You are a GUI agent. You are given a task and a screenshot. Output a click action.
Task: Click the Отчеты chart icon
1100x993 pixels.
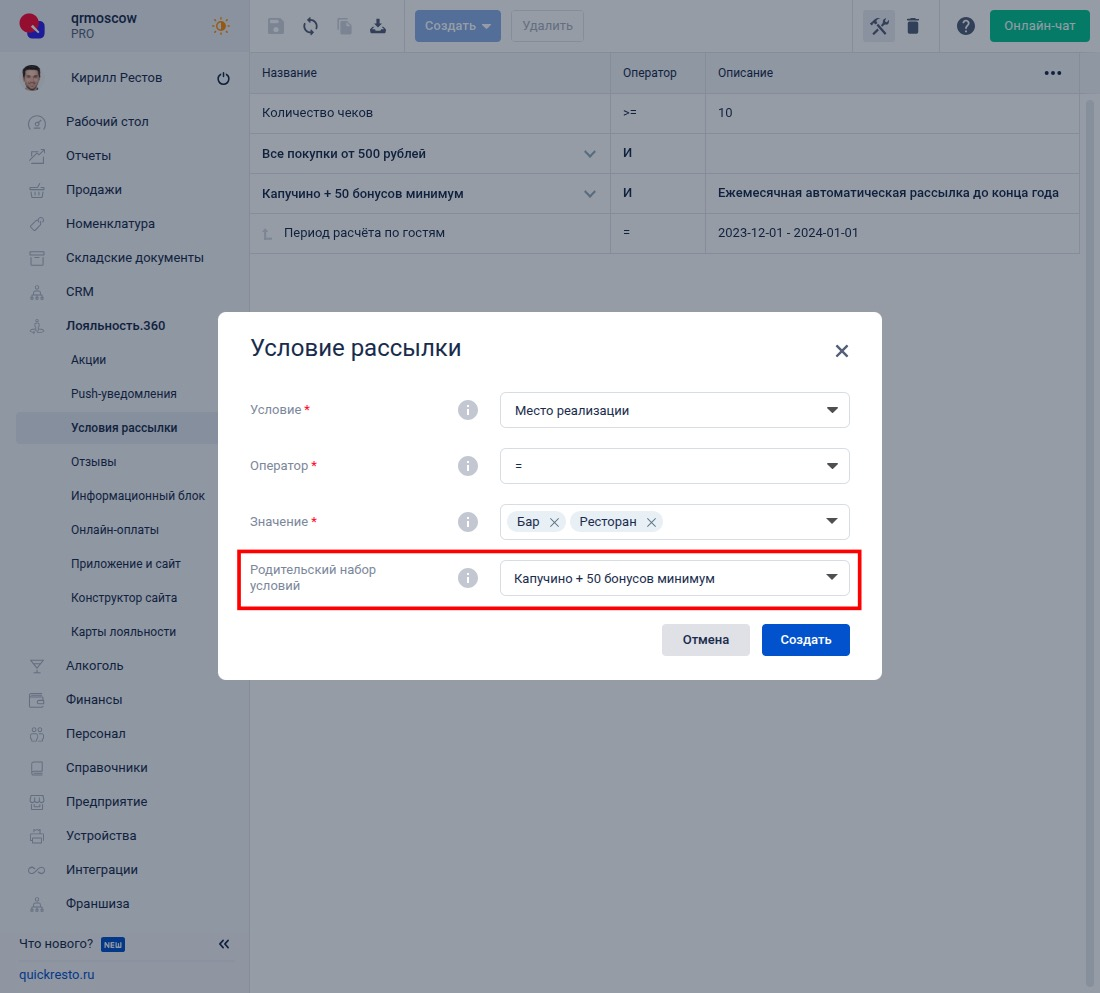36,156
